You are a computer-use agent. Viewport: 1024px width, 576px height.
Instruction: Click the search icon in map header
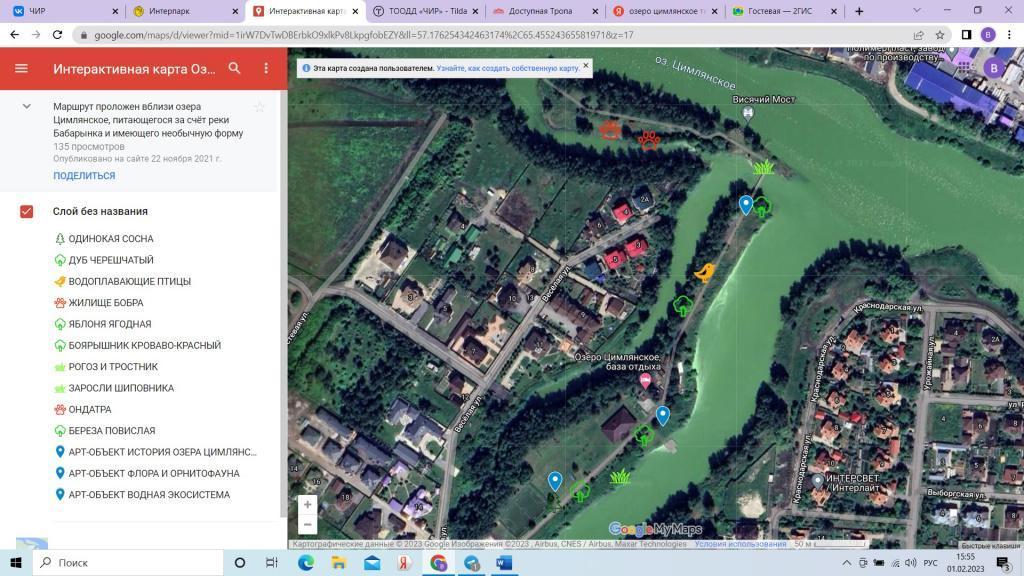click(x=234, y=69)
